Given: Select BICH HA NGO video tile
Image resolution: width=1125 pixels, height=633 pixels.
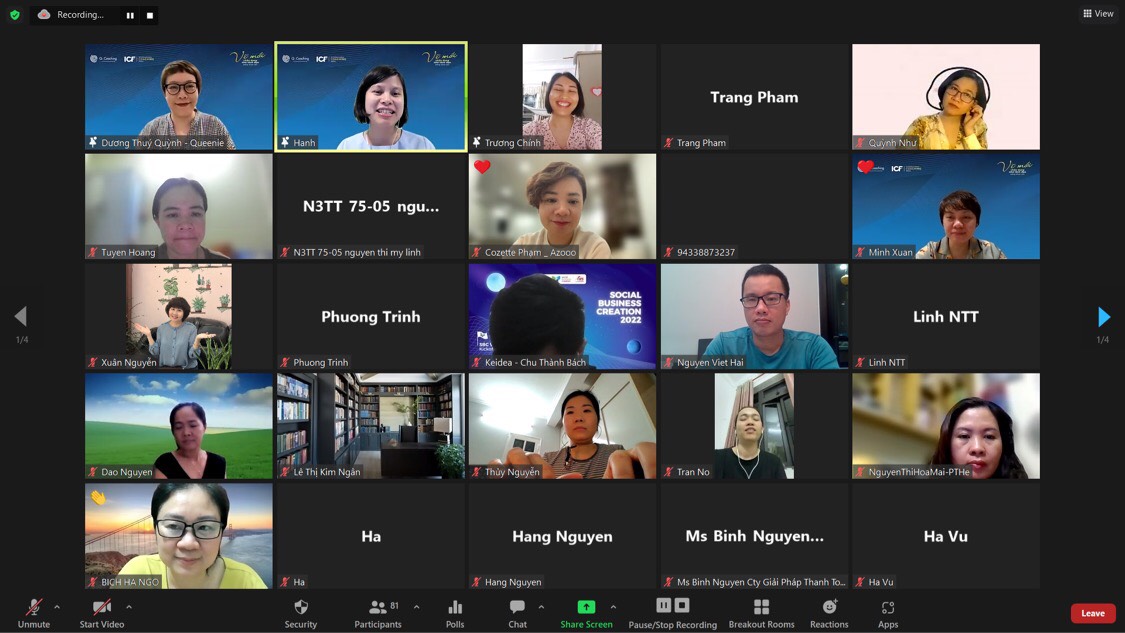Looking at the screenshot, I should click(x=179, y=536).
